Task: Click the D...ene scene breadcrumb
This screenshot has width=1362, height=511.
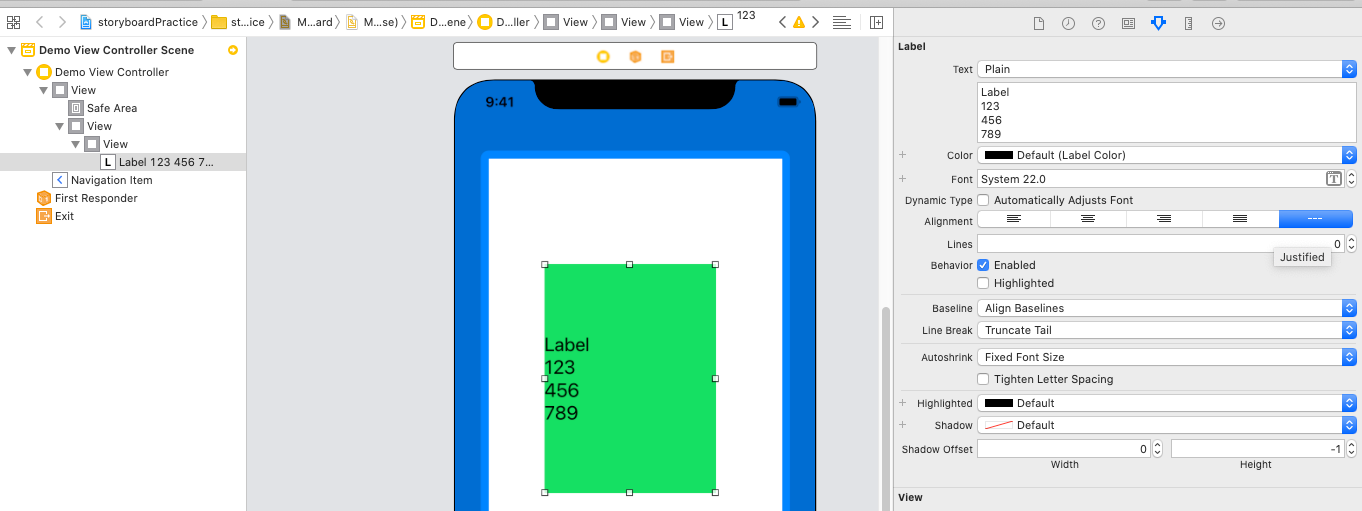Action: (438, 22)
